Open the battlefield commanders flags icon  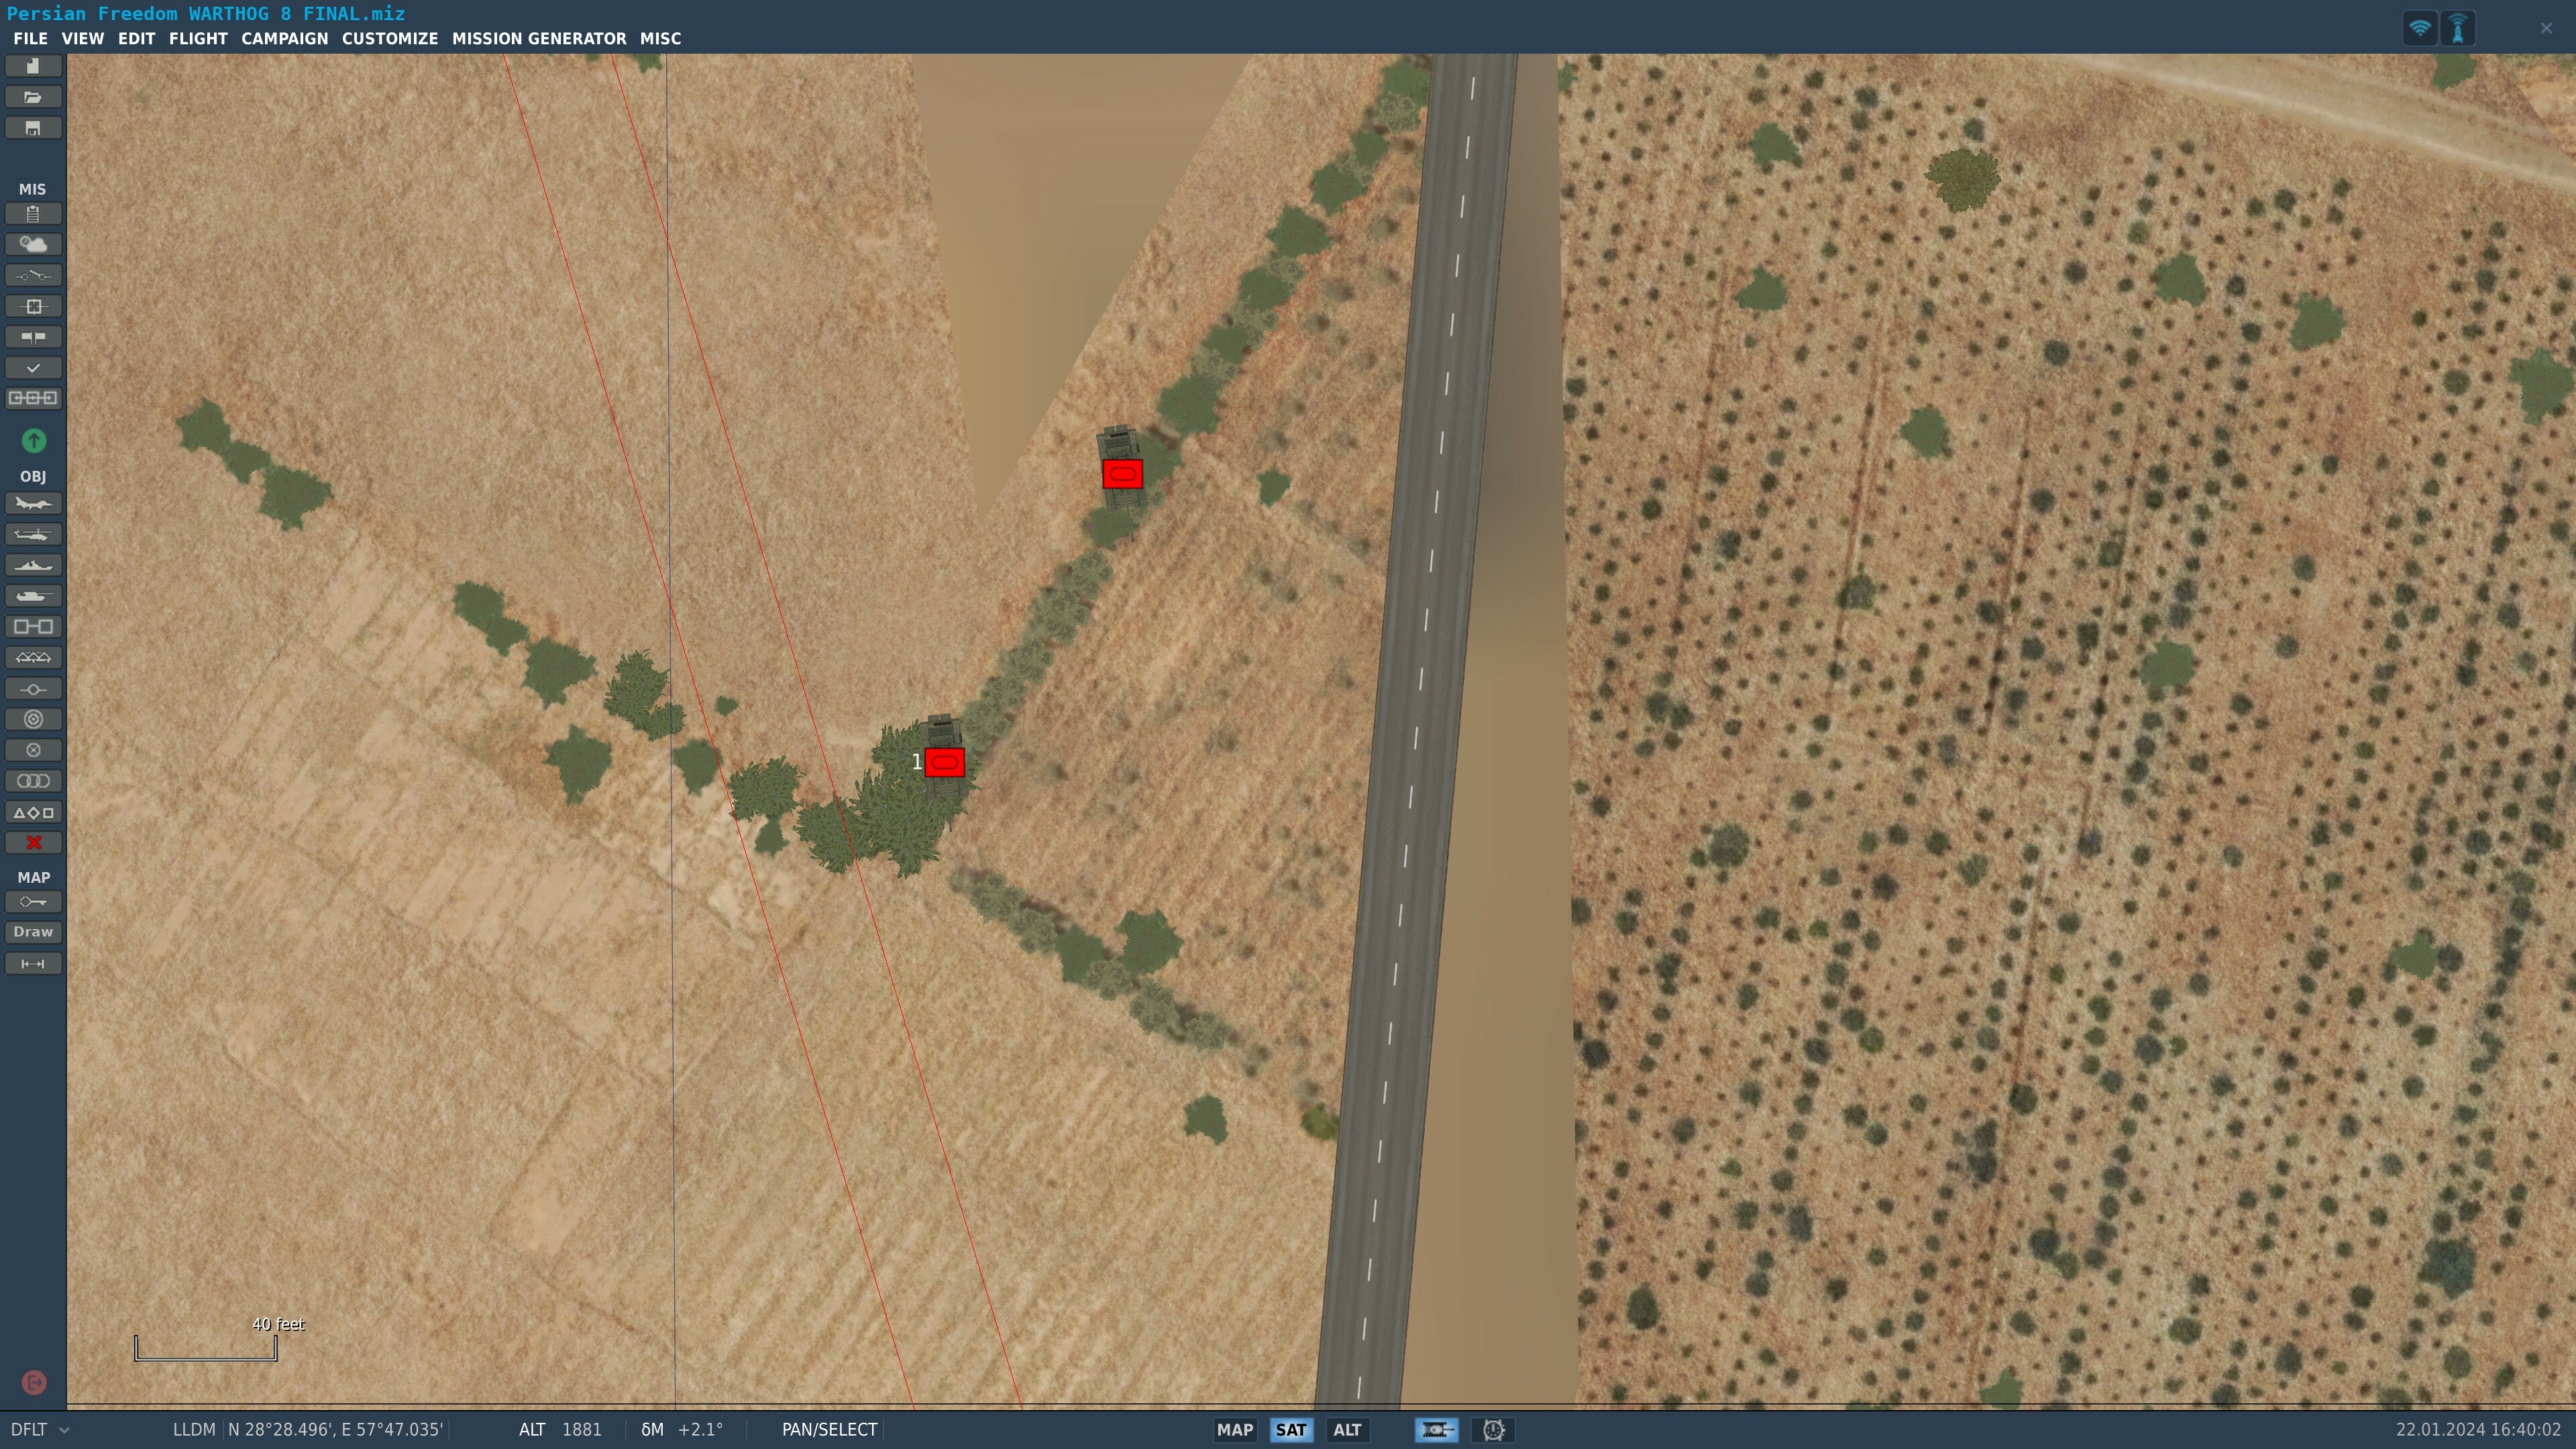pyautogui.click(x=33, y=337)
